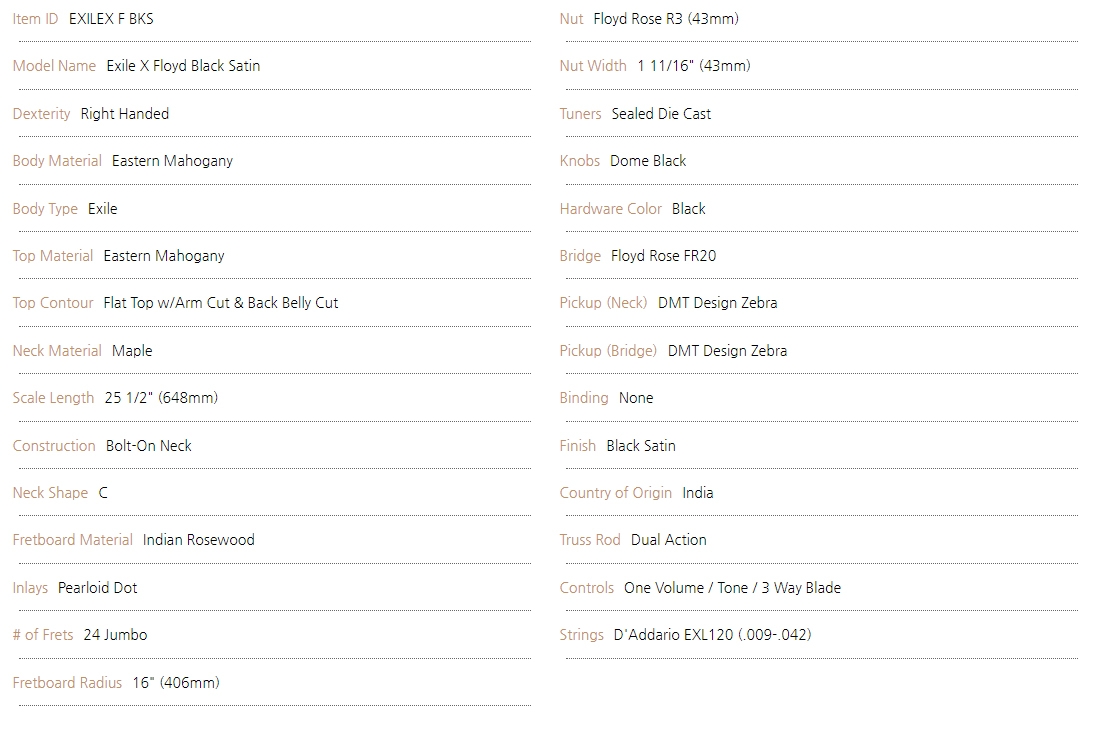Click the Pearloid Dot inlays value

tap(97, 588)
